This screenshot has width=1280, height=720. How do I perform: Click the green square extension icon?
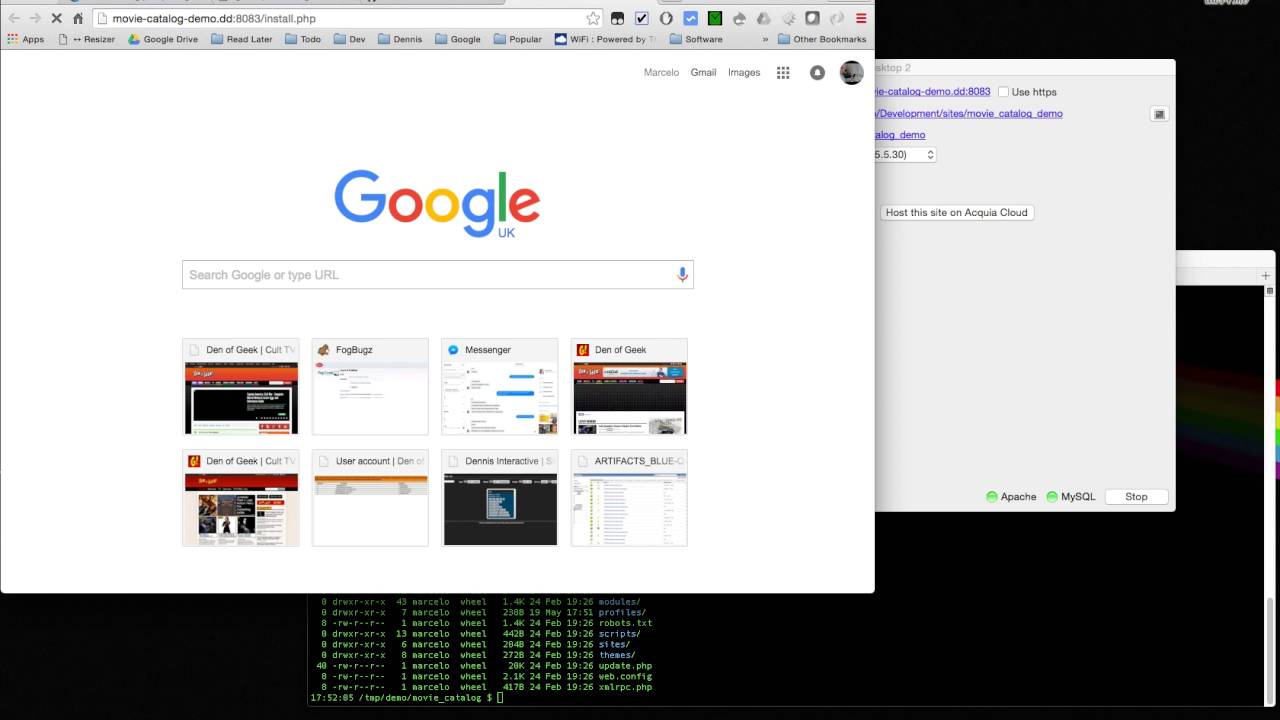point(715,18)
